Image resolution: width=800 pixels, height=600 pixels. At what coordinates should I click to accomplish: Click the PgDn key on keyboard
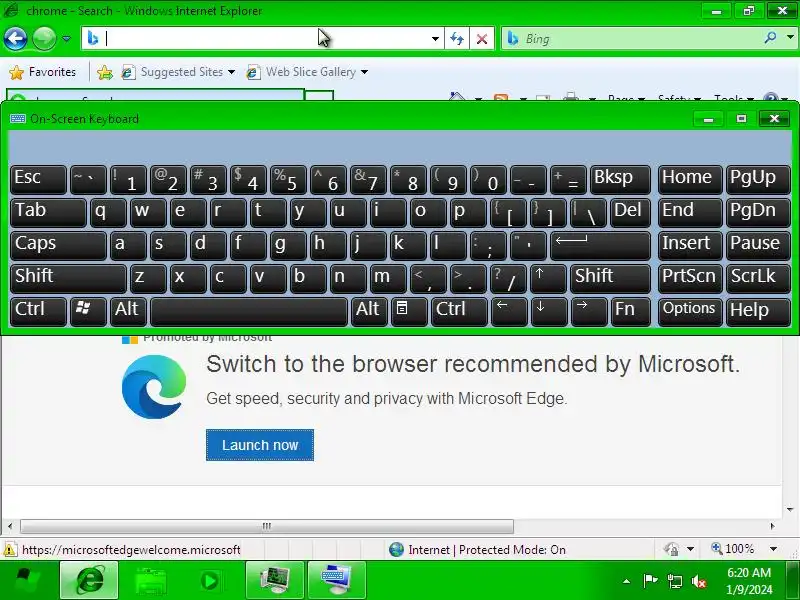(x=758, y=213)
